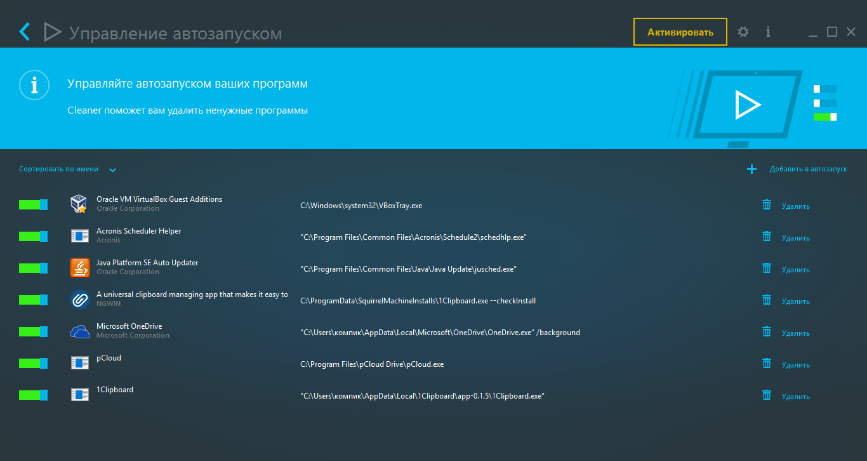The image size is (867, 461).
Task: Toggle autostart for Oracle VM VirtualBox Guest Additions
Action: (x=33, y=205)
